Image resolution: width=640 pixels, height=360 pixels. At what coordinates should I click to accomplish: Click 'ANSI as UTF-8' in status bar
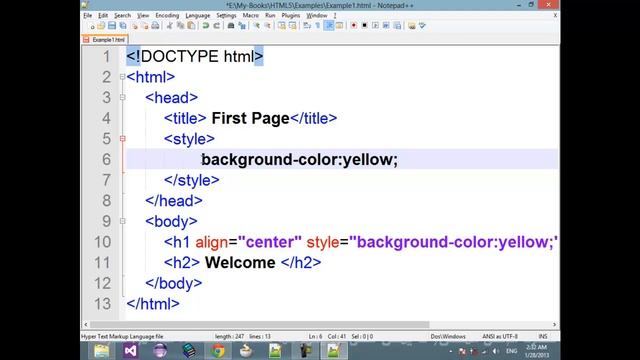pyautogui.click(x=500, y=336)
